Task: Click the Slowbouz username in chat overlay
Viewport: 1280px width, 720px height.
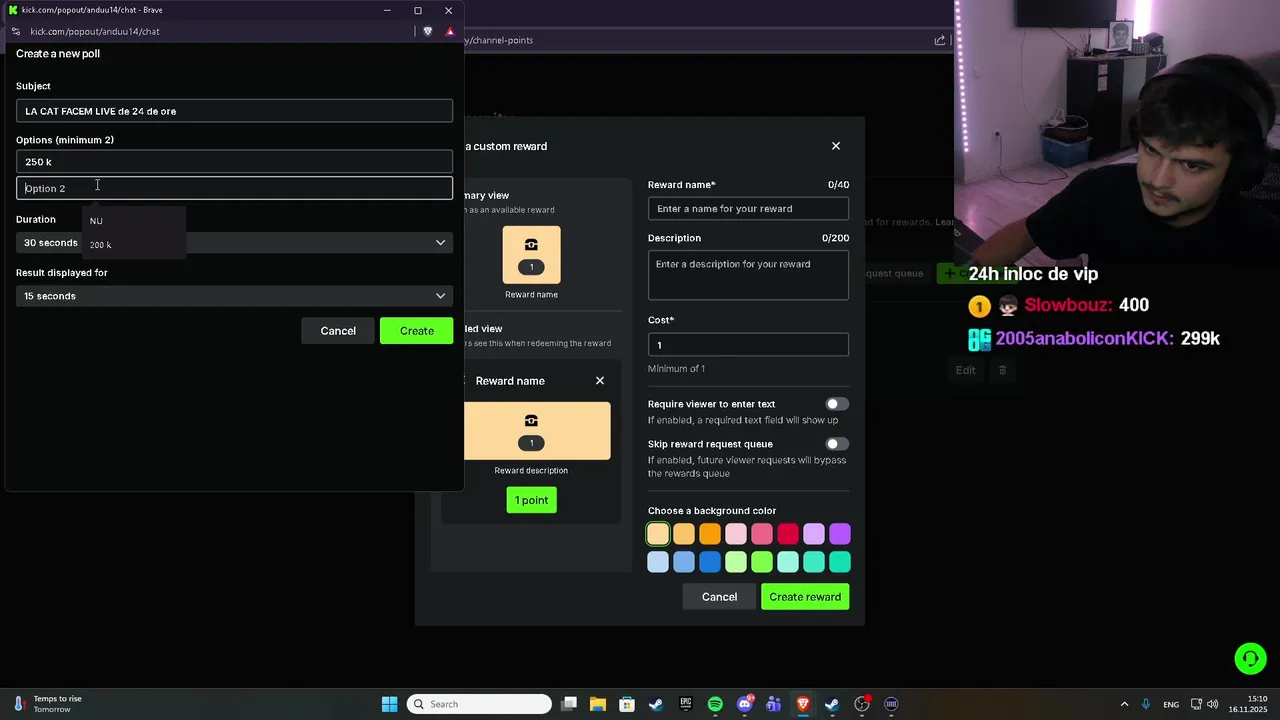Action: 1067,305
